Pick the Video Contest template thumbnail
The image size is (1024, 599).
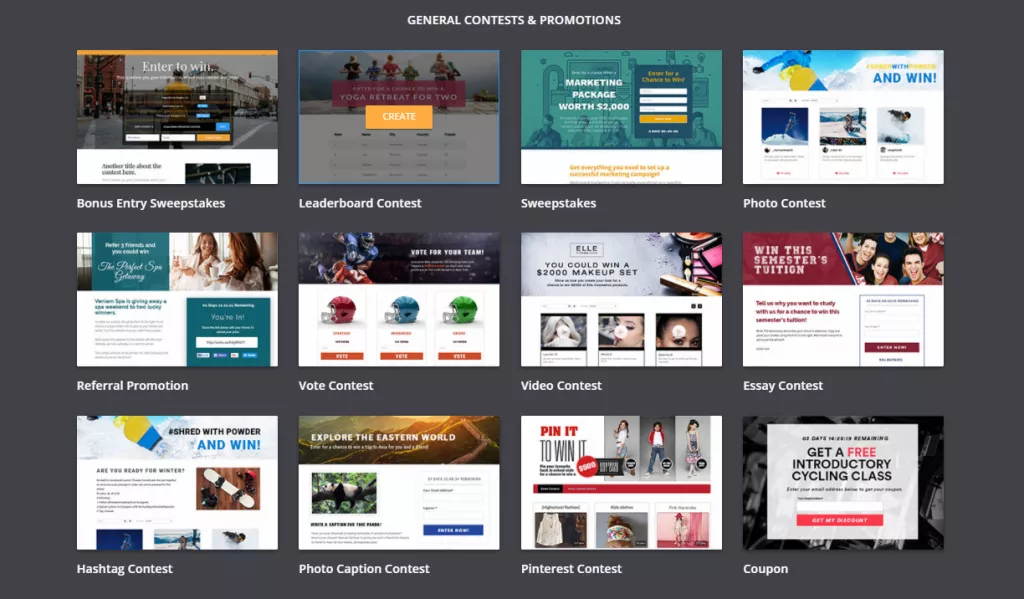pyautogui.click(x=621, y=299)
